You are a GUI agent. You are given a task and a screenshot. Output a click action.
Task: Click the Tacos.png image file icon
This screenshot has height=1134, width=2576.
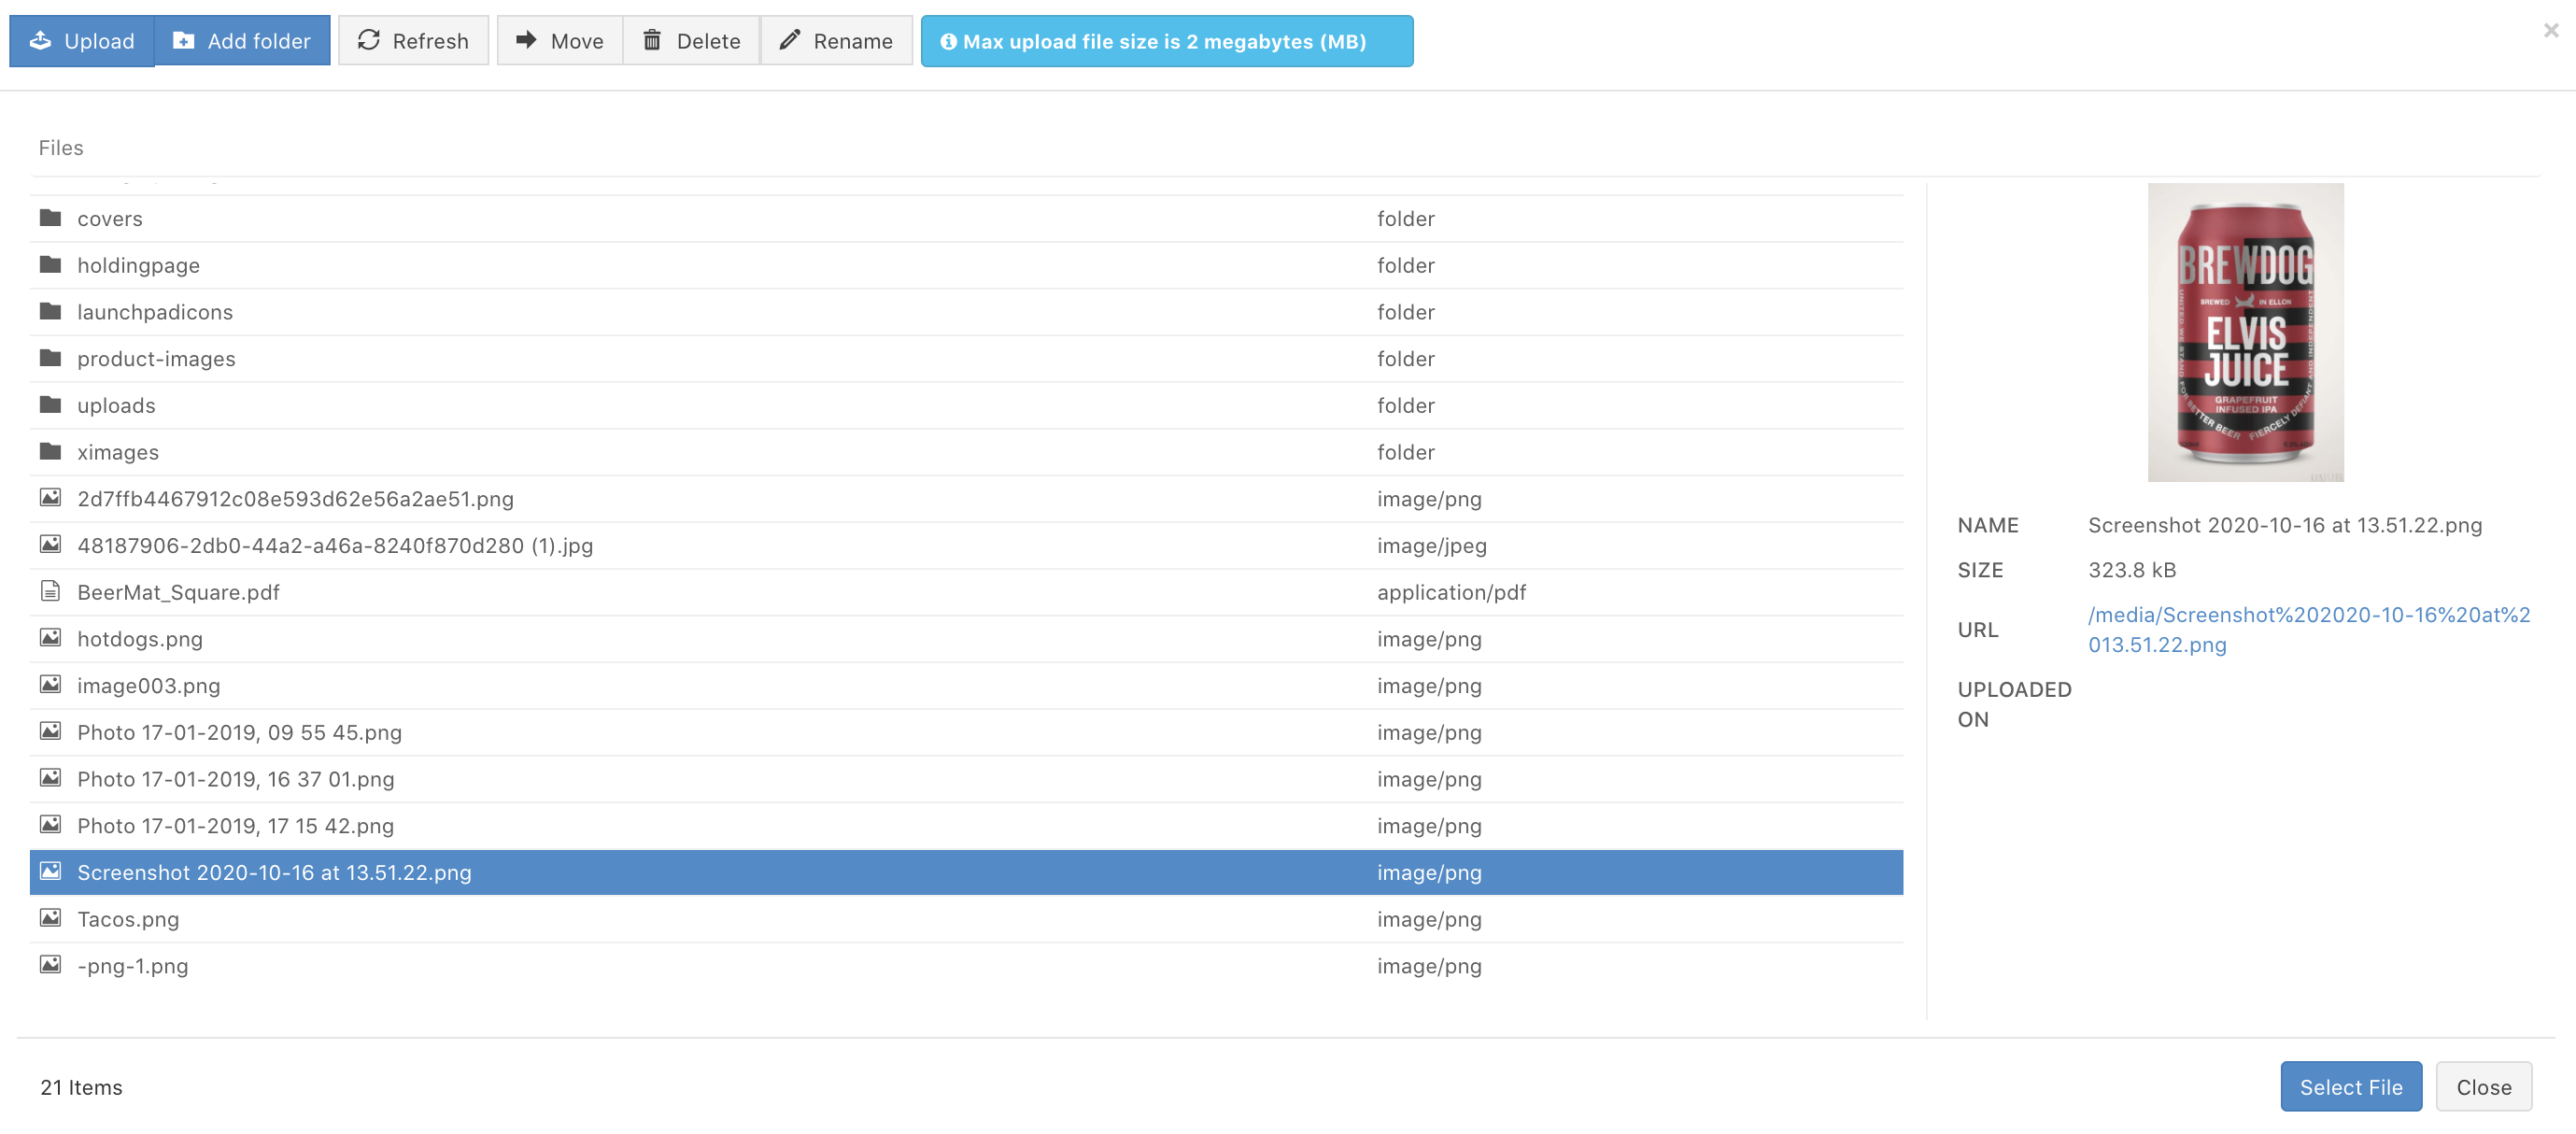pyautogui.click(x=50, y=918)
